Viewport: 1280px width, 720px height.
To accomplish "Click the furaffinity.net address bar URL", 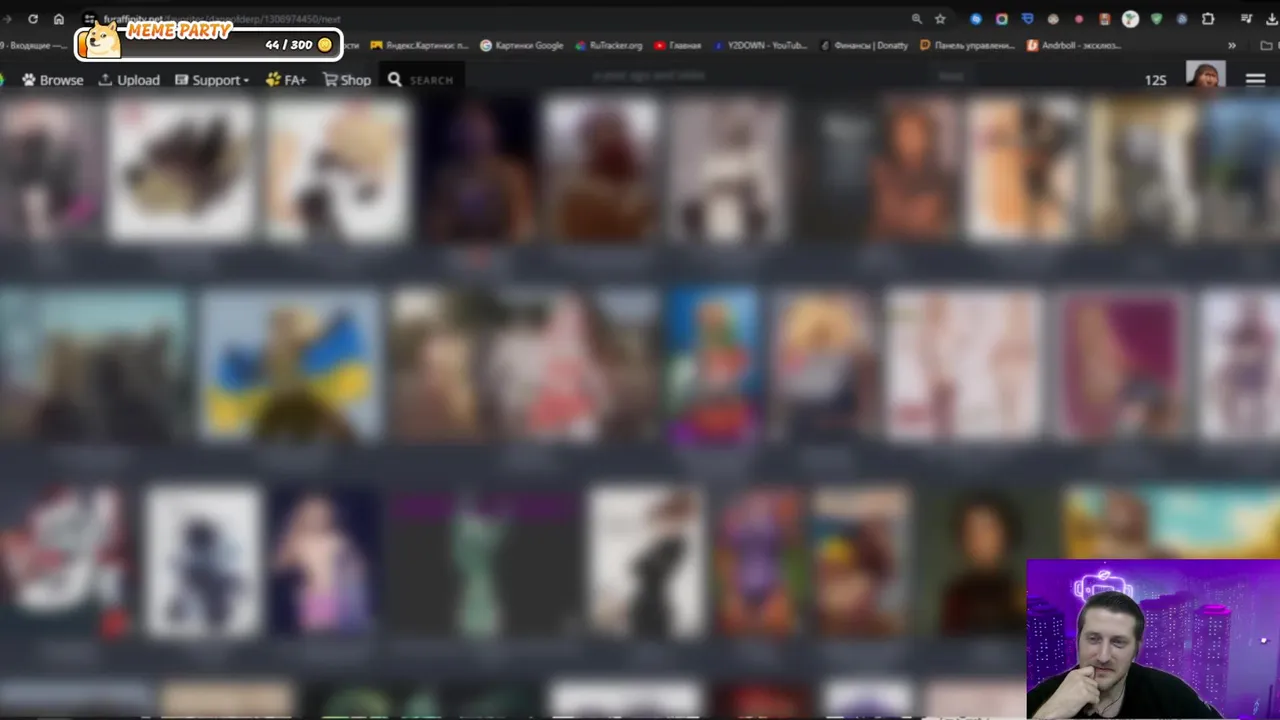I will pyautogui.click(x=222, y=19).
